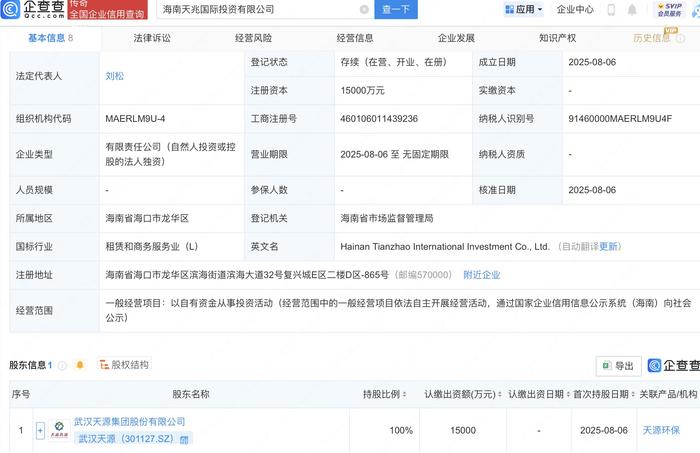Open related product 天源环保
This screenshot has width=700, height=453.
tap(661, 431)
